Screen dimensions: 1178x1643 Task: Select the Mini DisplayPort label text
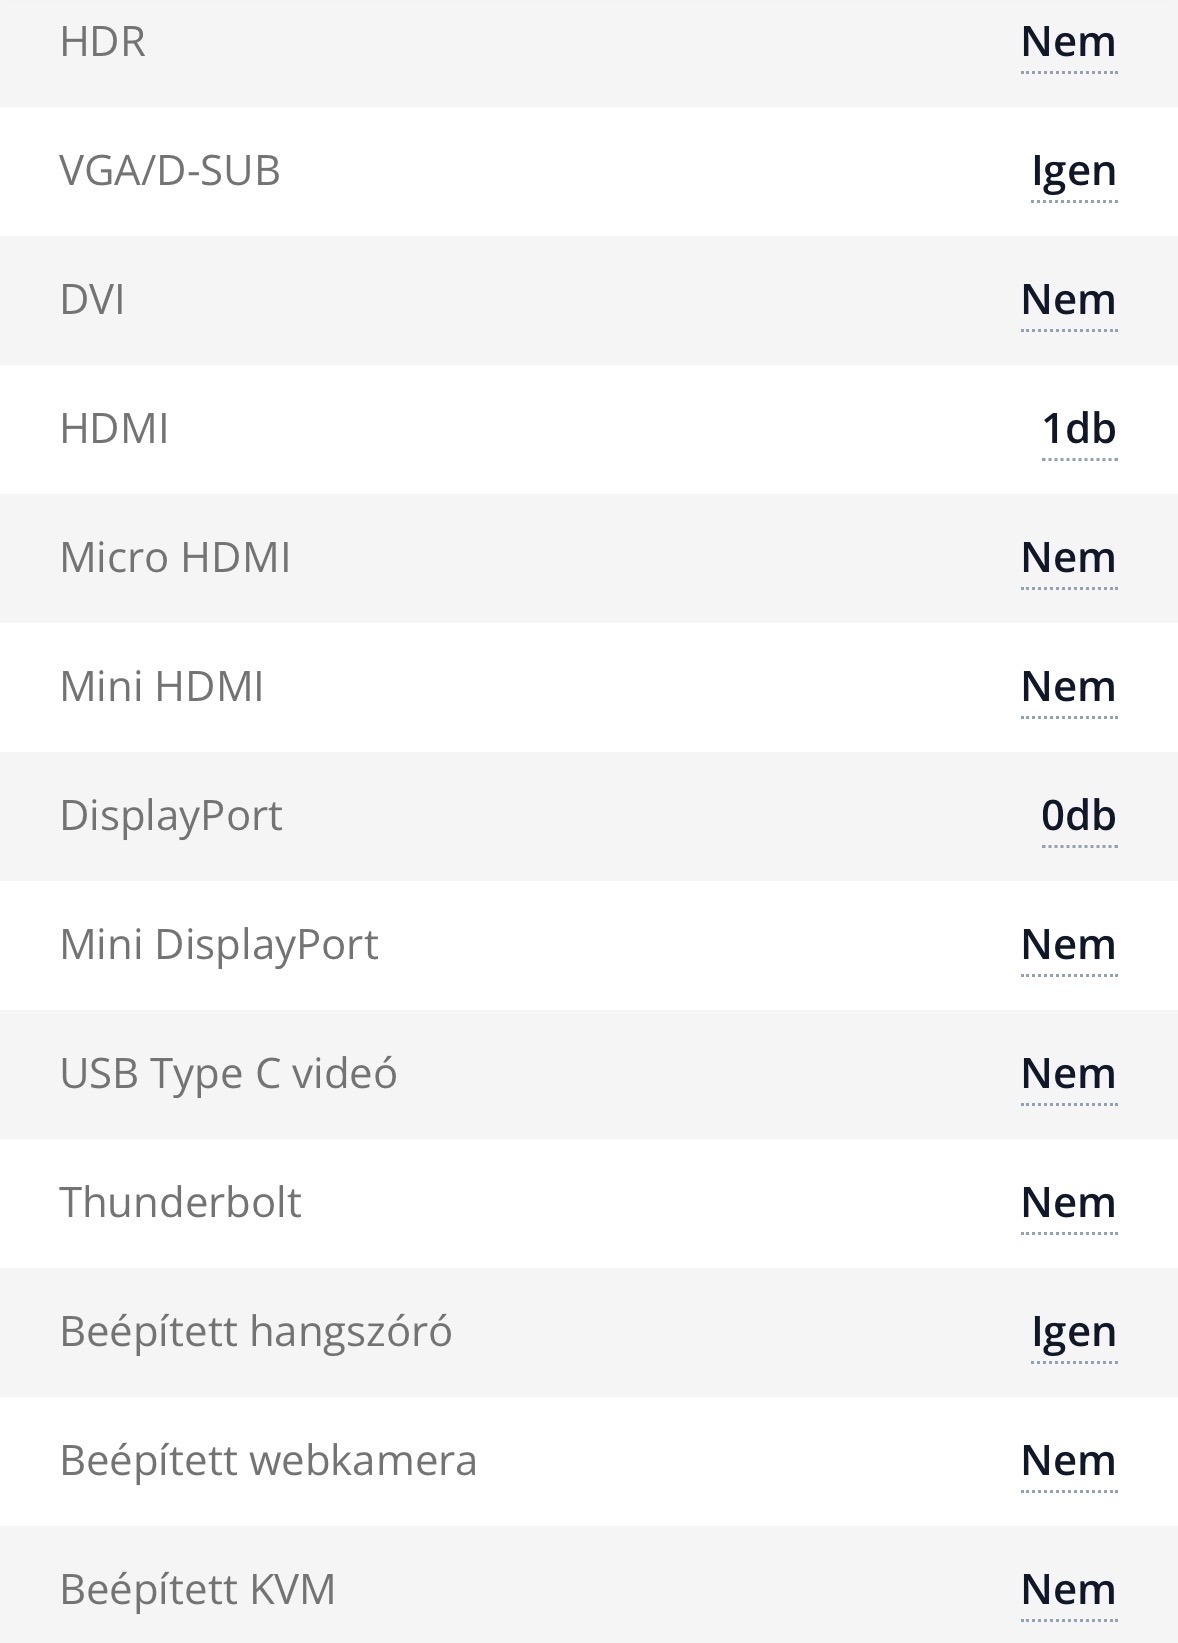[219, 945]
